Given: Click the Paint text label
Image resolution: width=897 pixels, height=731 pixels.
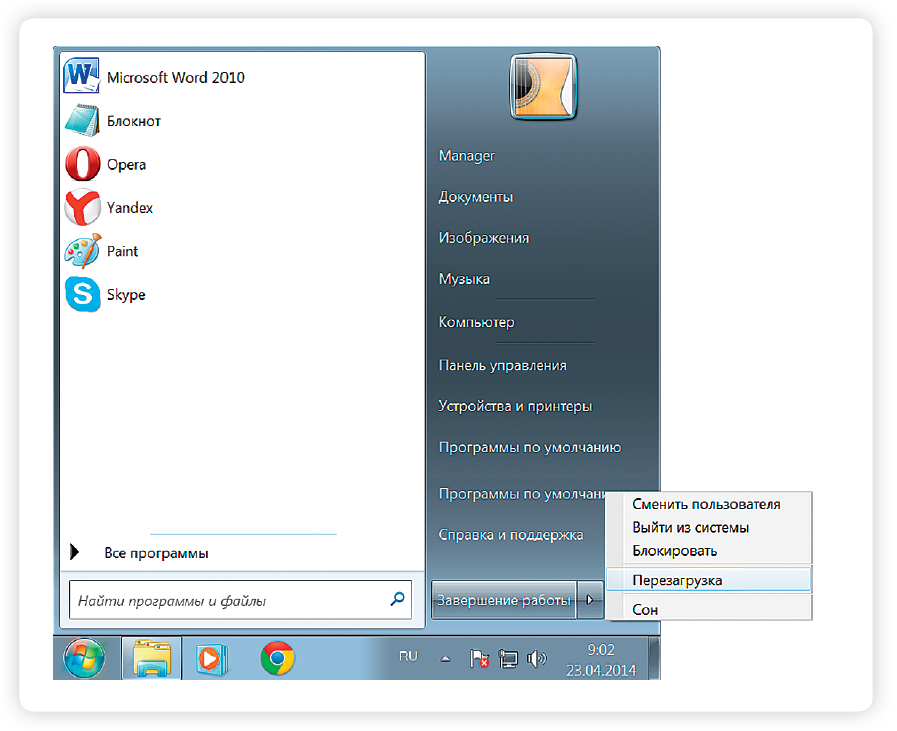Looking at the screenshot, I should pos(122,251).
